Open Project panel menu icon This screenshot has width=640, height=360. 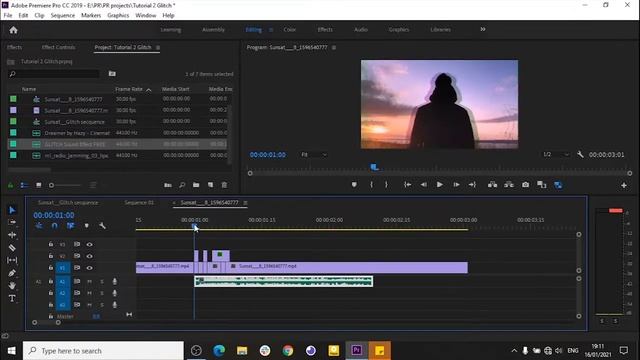tap(158, 48)
